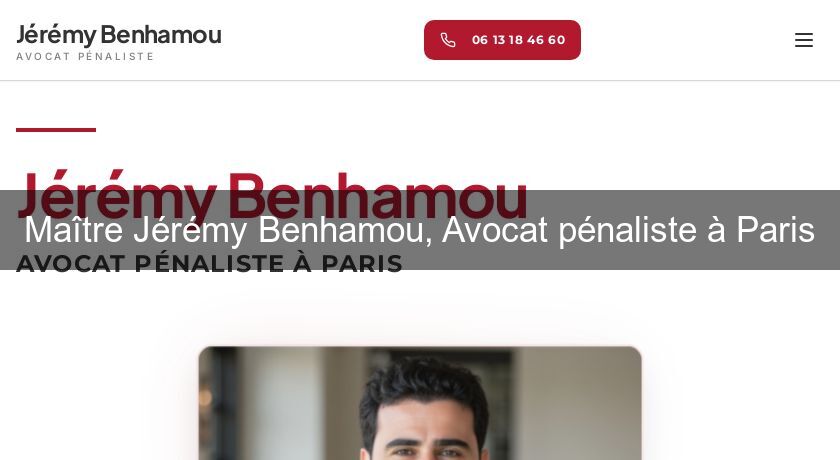The height and width of the screenshot is (460, 840).
Task: Click the blurred background left of the man
Action: [273, 403]
